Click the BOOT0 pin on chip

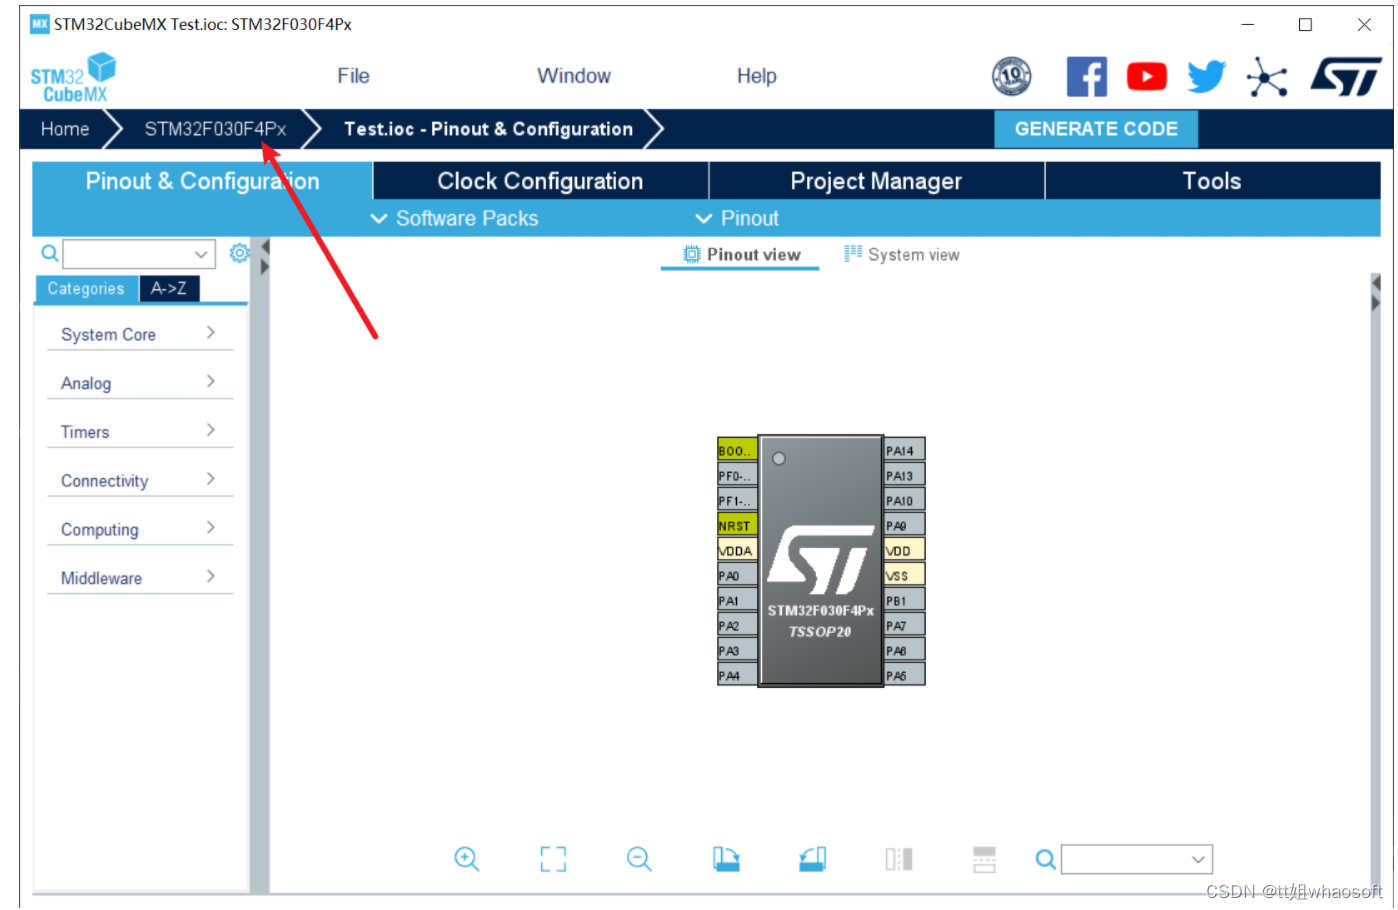(737, 450)
